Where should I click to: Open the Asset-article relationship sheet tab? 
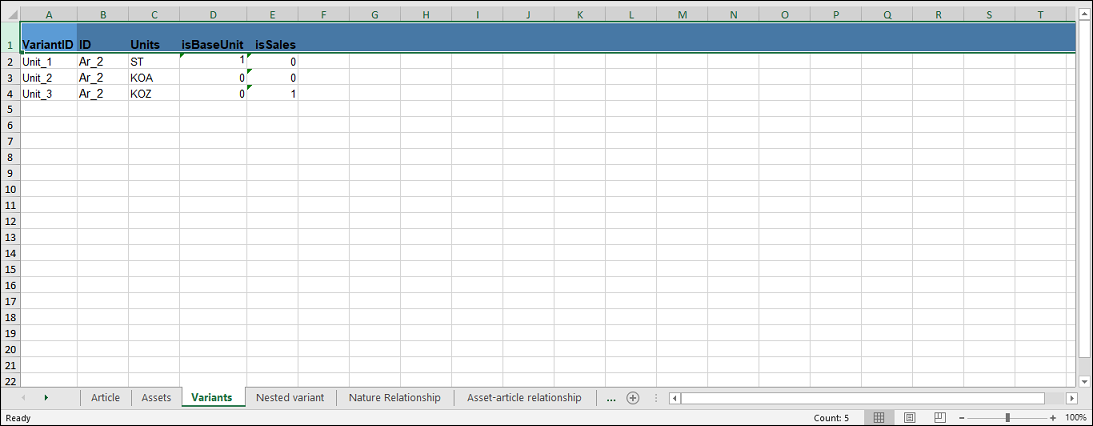coord(524,397)
